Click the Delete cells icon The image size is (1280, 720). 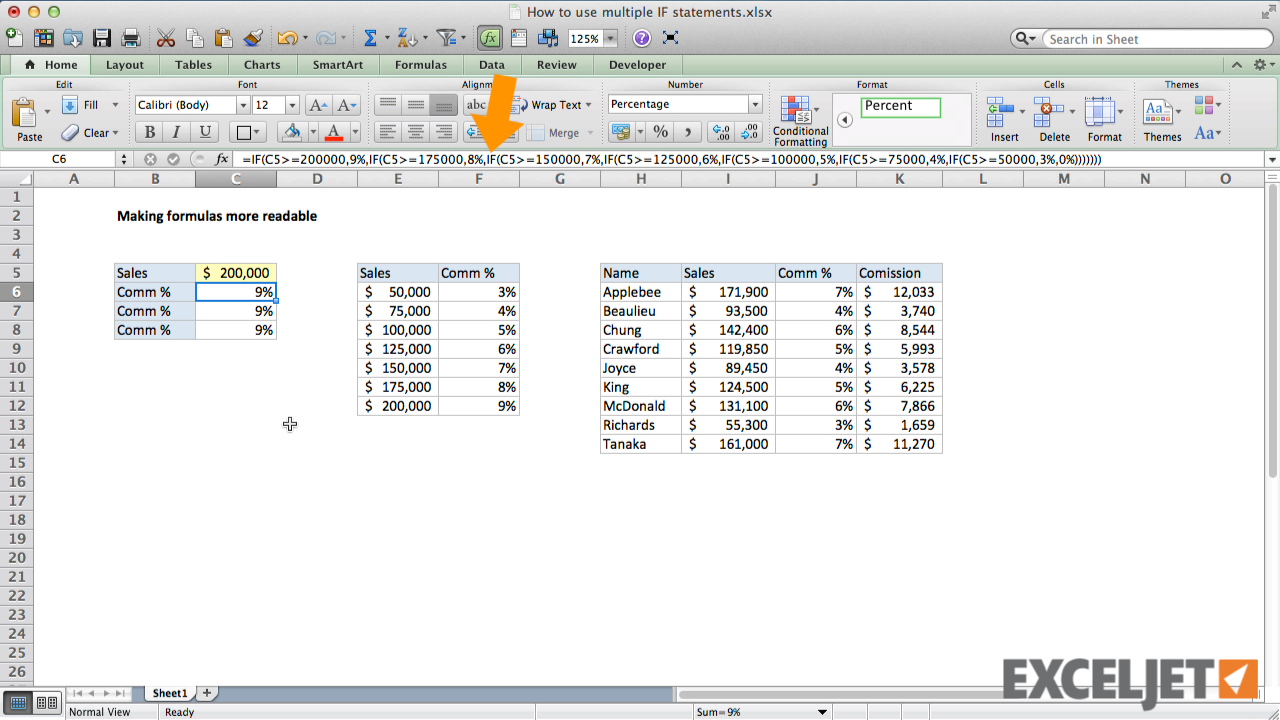[x=1049, y=112]
